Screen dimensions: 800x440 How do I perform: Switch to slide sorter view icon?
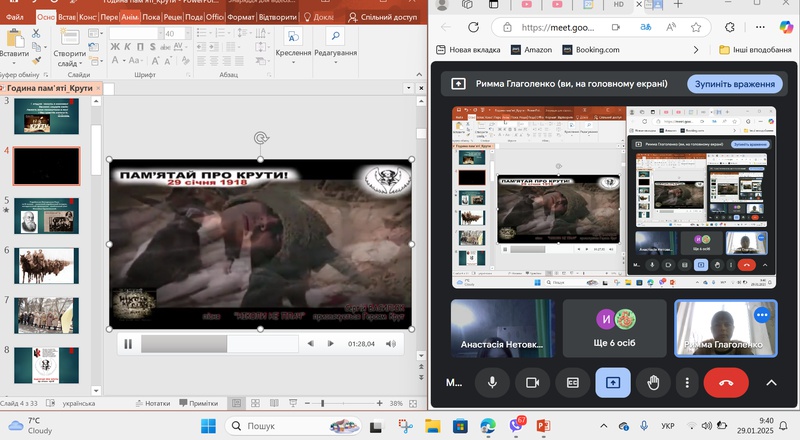[255, 403]
